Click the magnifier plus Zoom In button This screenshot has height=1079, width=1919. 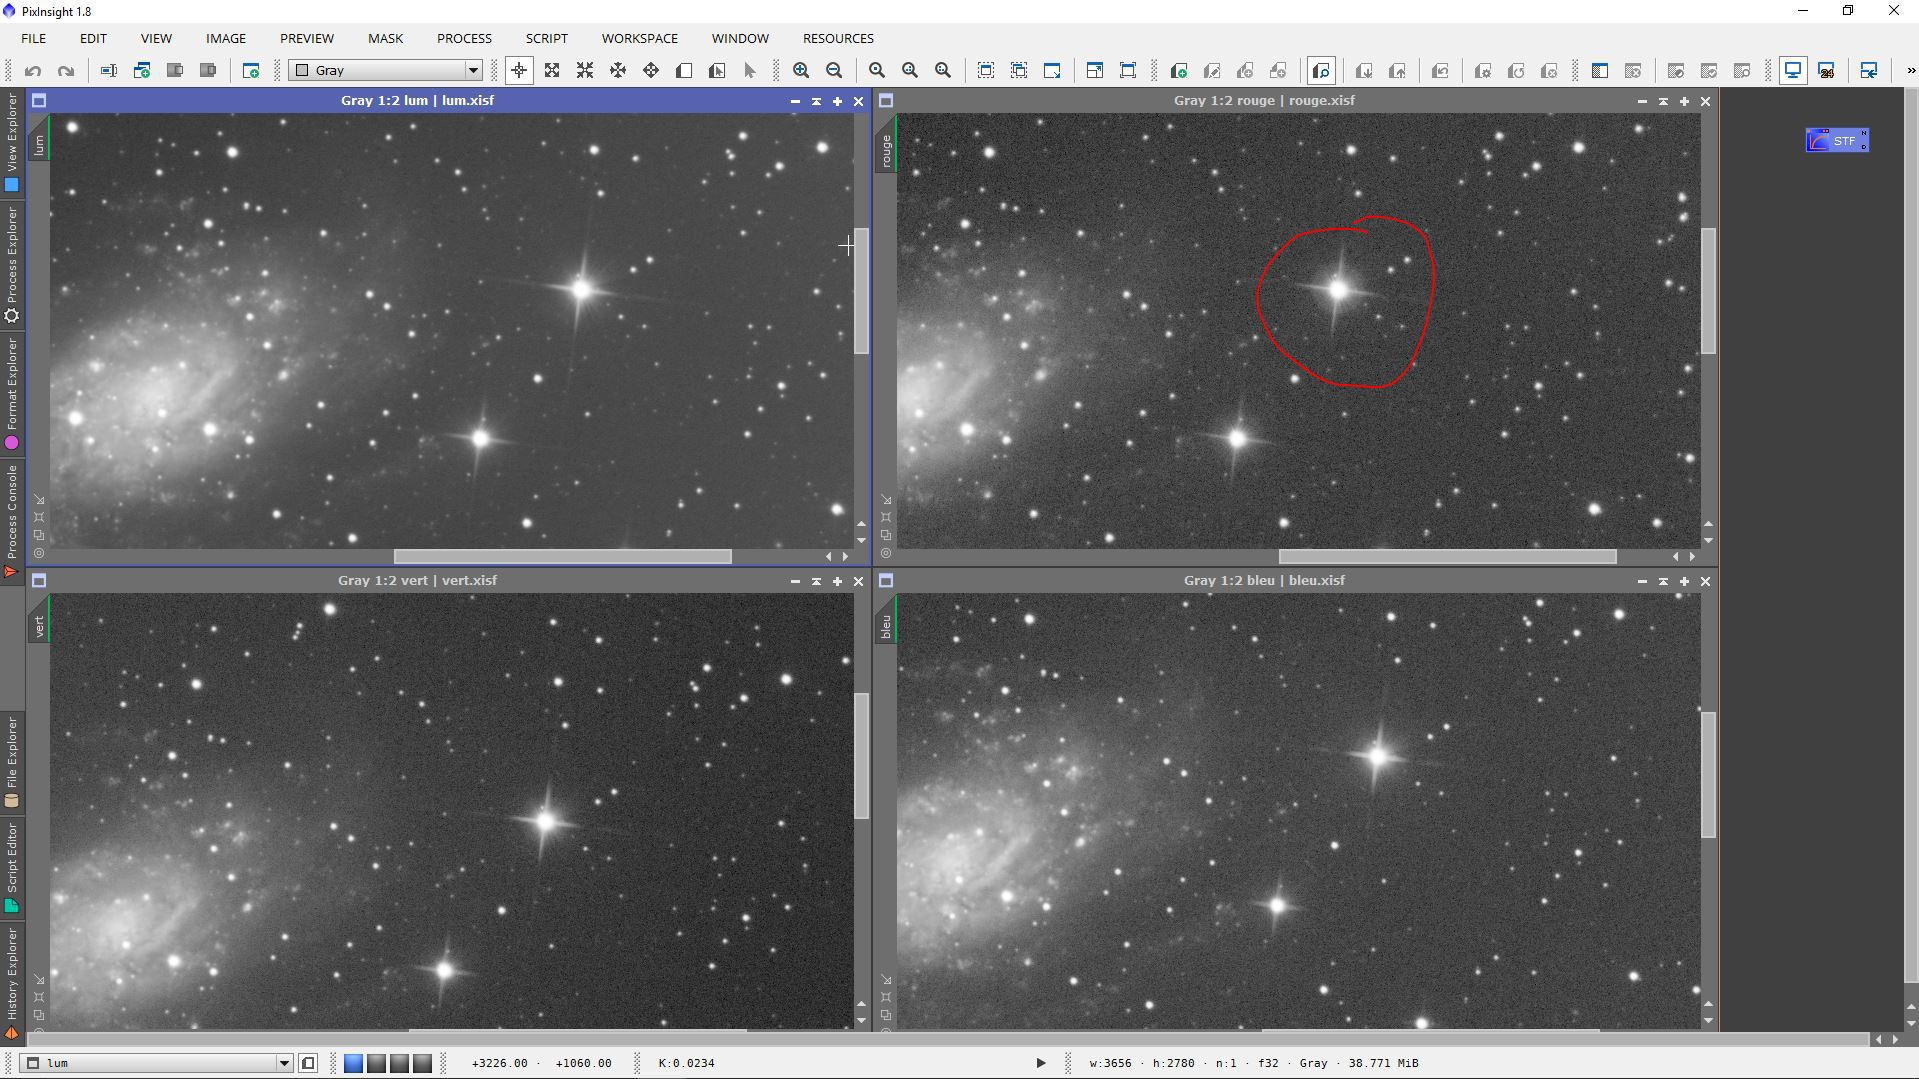[801, 71]
